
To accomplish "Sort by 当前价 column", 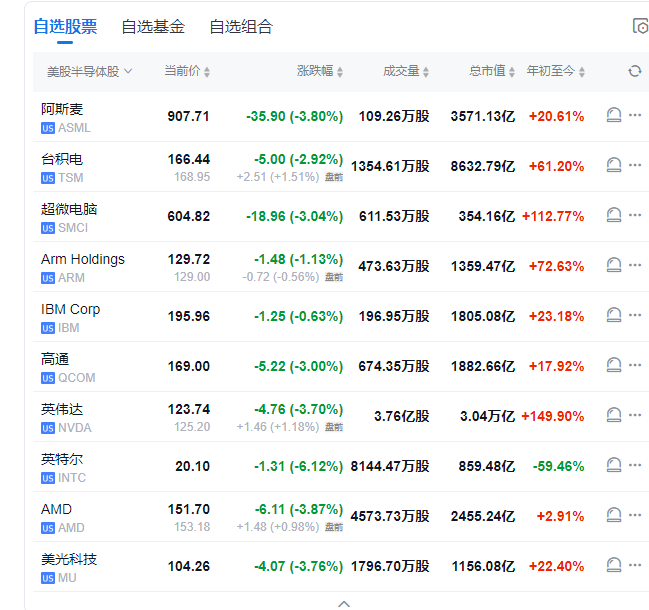I will pos(187,71).
